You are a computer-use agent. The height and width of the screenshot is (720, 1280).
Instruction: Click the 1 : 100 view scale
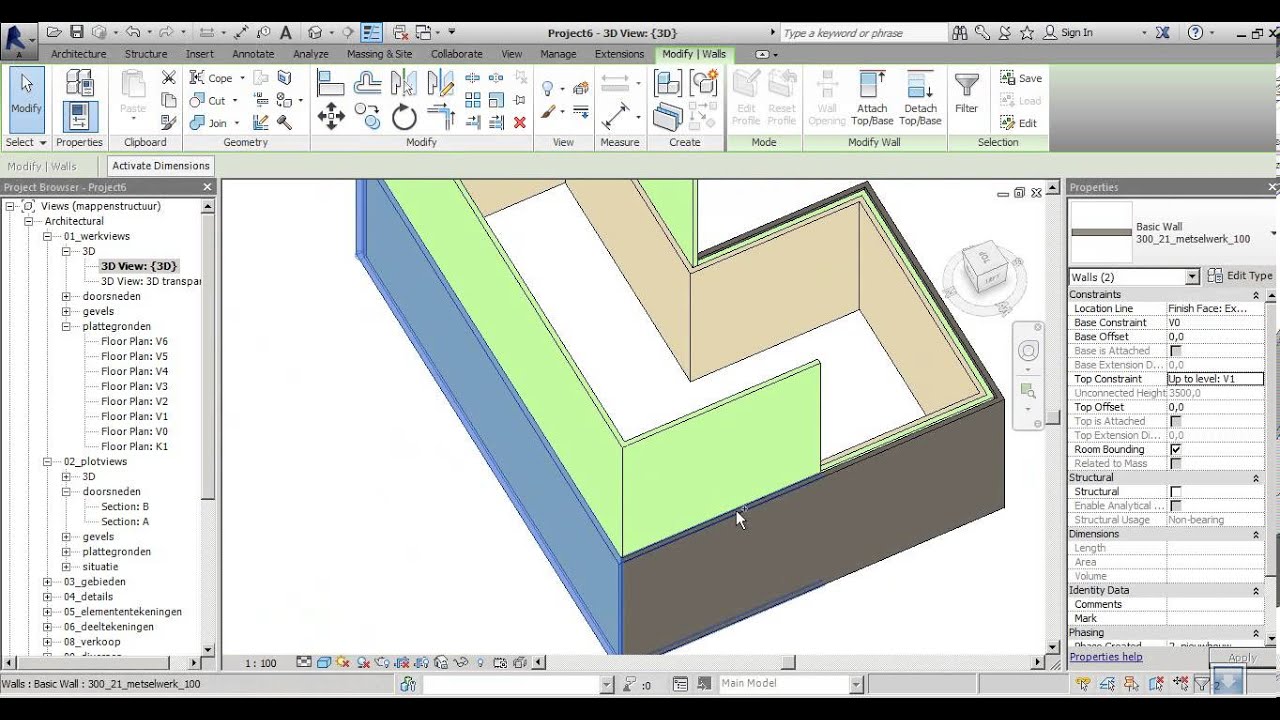coord(261,663)
